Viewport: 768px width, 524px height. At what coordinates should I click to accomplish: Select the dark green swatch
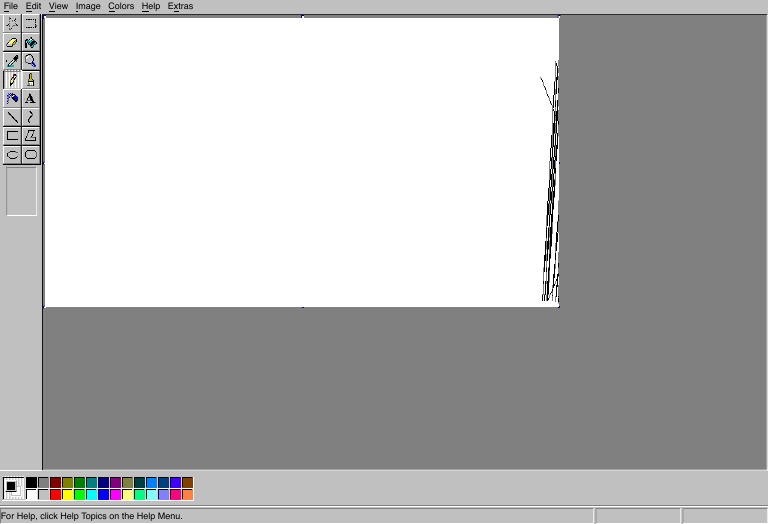[x=79, y=483]
